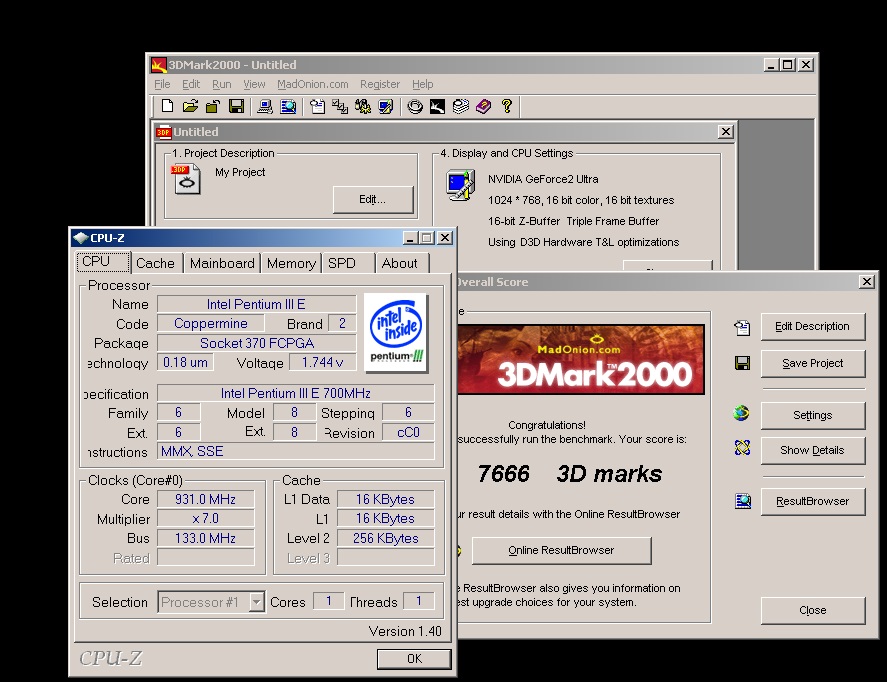Click the select tests checkboxes toolbar icon
The width and height of the screenshot is (887, 682).
coord(340,106)
